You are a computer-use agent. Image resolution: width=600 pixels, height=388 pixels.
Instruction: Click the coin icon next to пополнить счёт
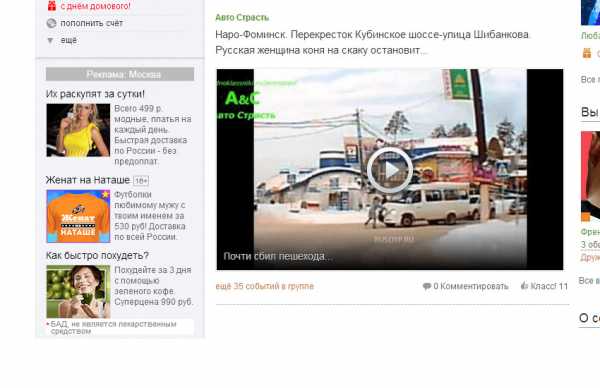[51, 23]
